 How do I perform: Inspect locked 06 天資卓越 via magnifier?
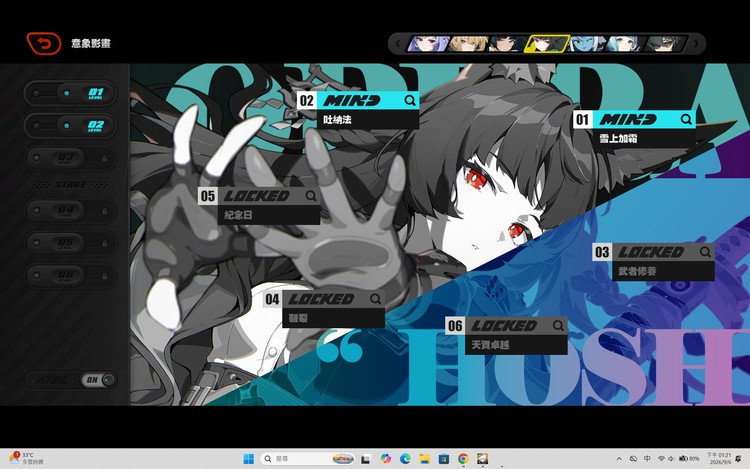coord(558,326)
